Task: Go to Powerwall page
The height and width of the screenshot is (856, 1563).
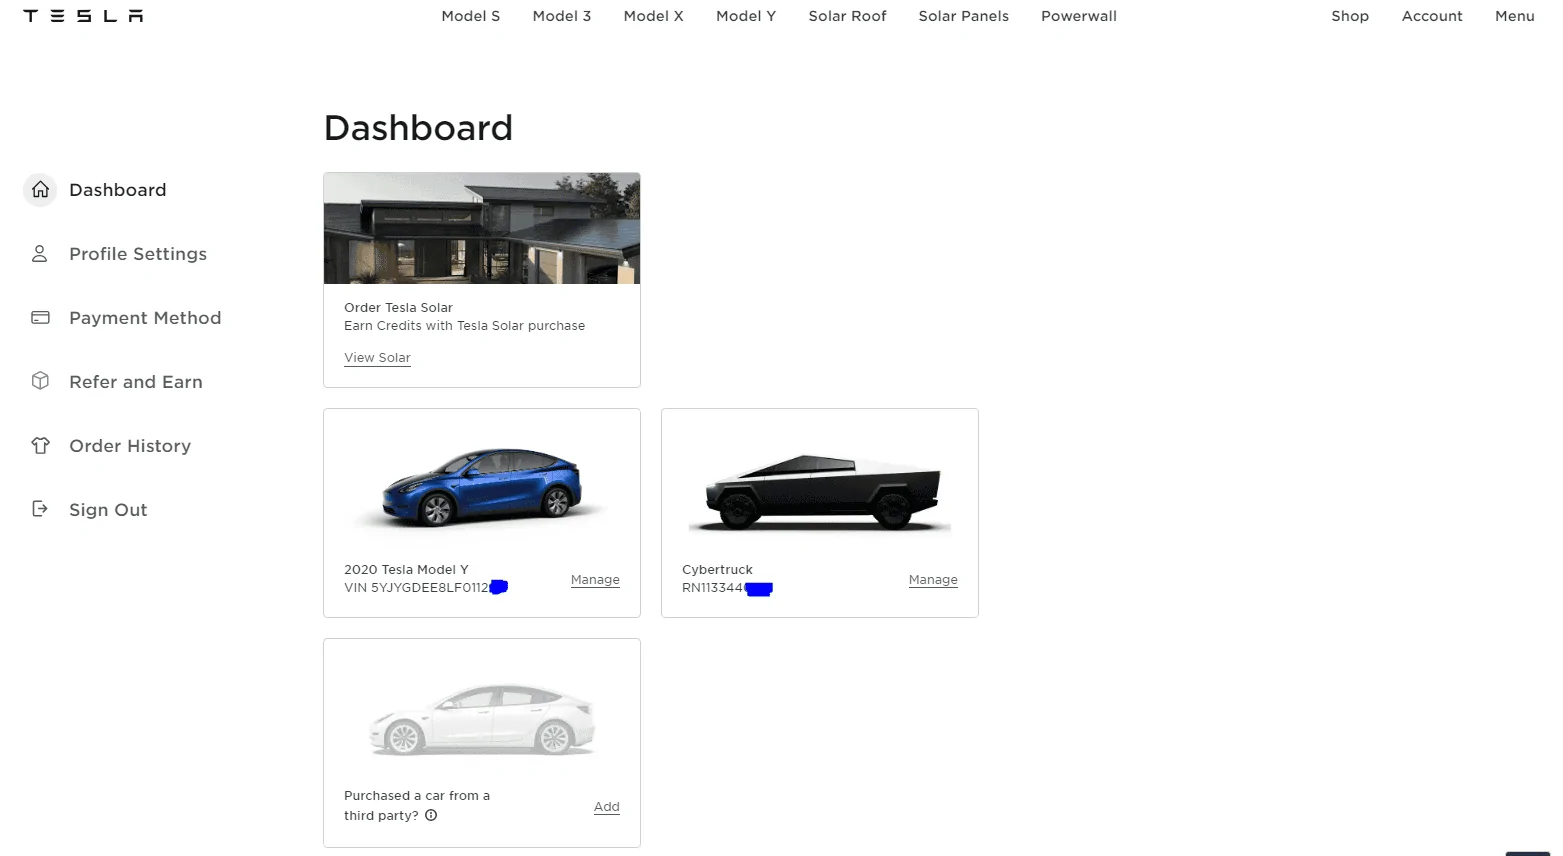Action: coord(1079,16)
